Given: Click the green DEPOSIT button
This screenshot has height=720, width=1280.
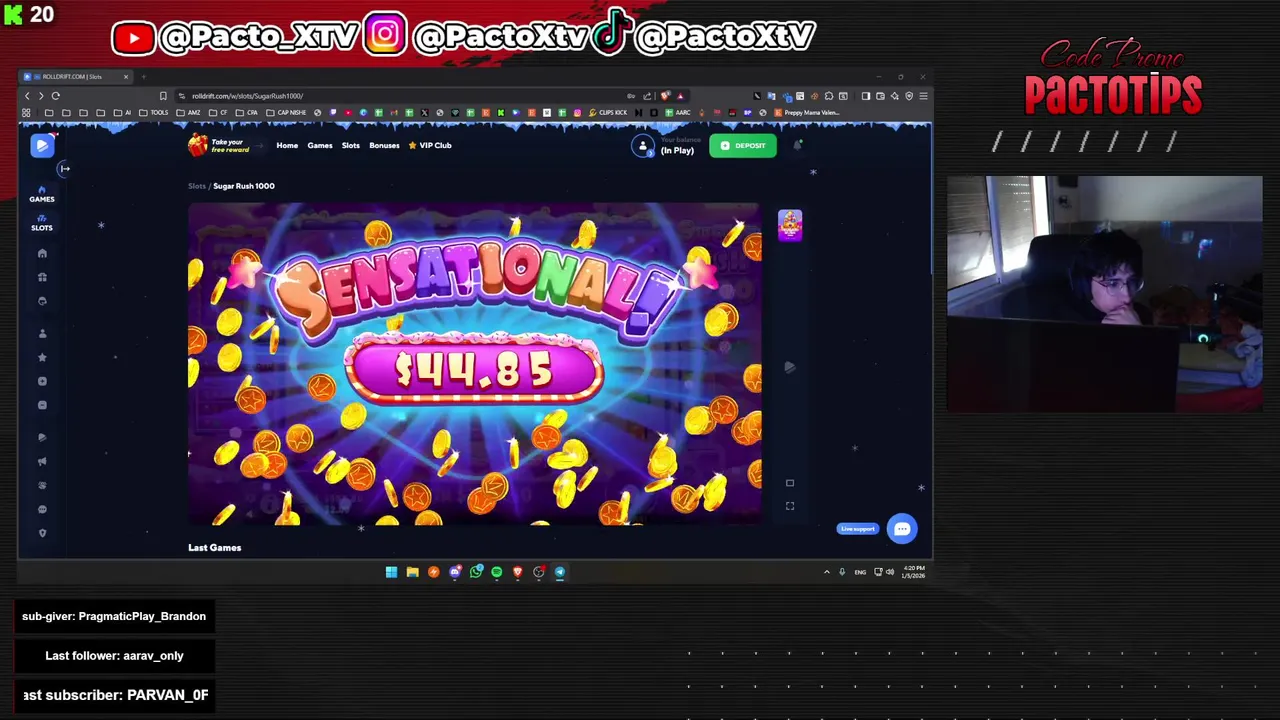Looking at the screenshot, I should coord(743,146).
